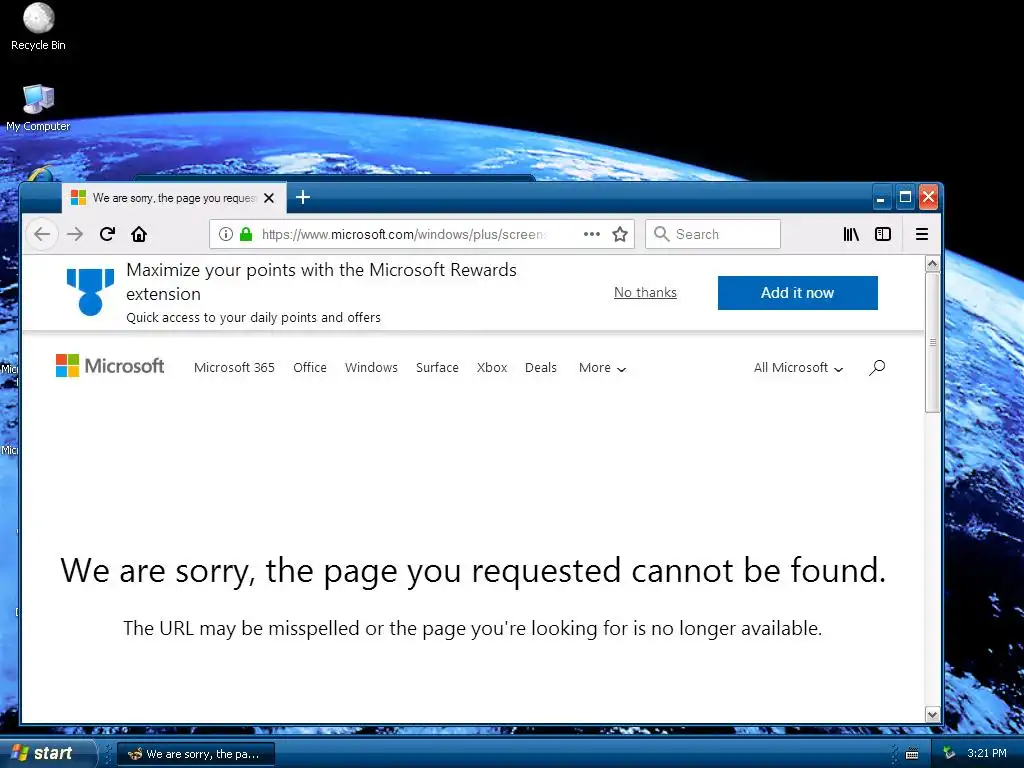Open the Office navigation link
1024x768 pixels.
point(310,368)
